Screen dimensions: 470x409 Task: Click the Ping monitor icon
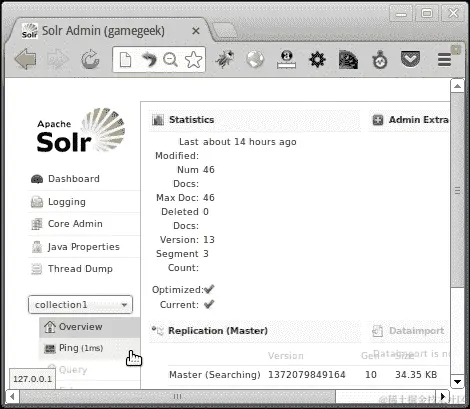(x=50, y=349)
